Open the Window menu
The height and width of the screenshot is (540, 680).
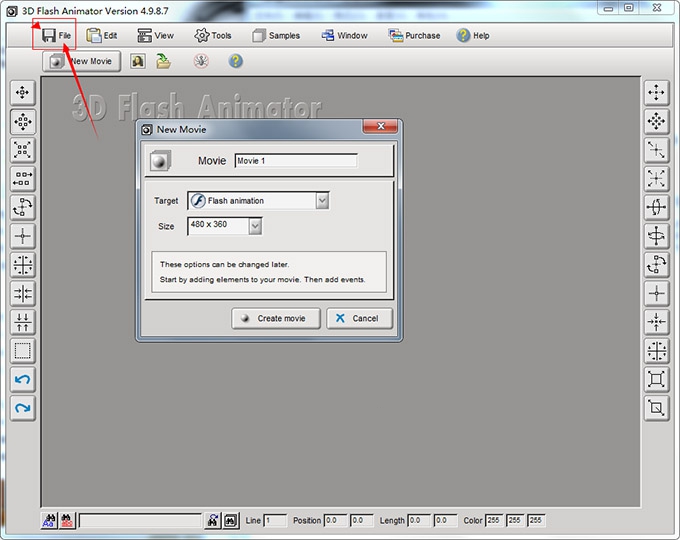click(x=344, y=36)
